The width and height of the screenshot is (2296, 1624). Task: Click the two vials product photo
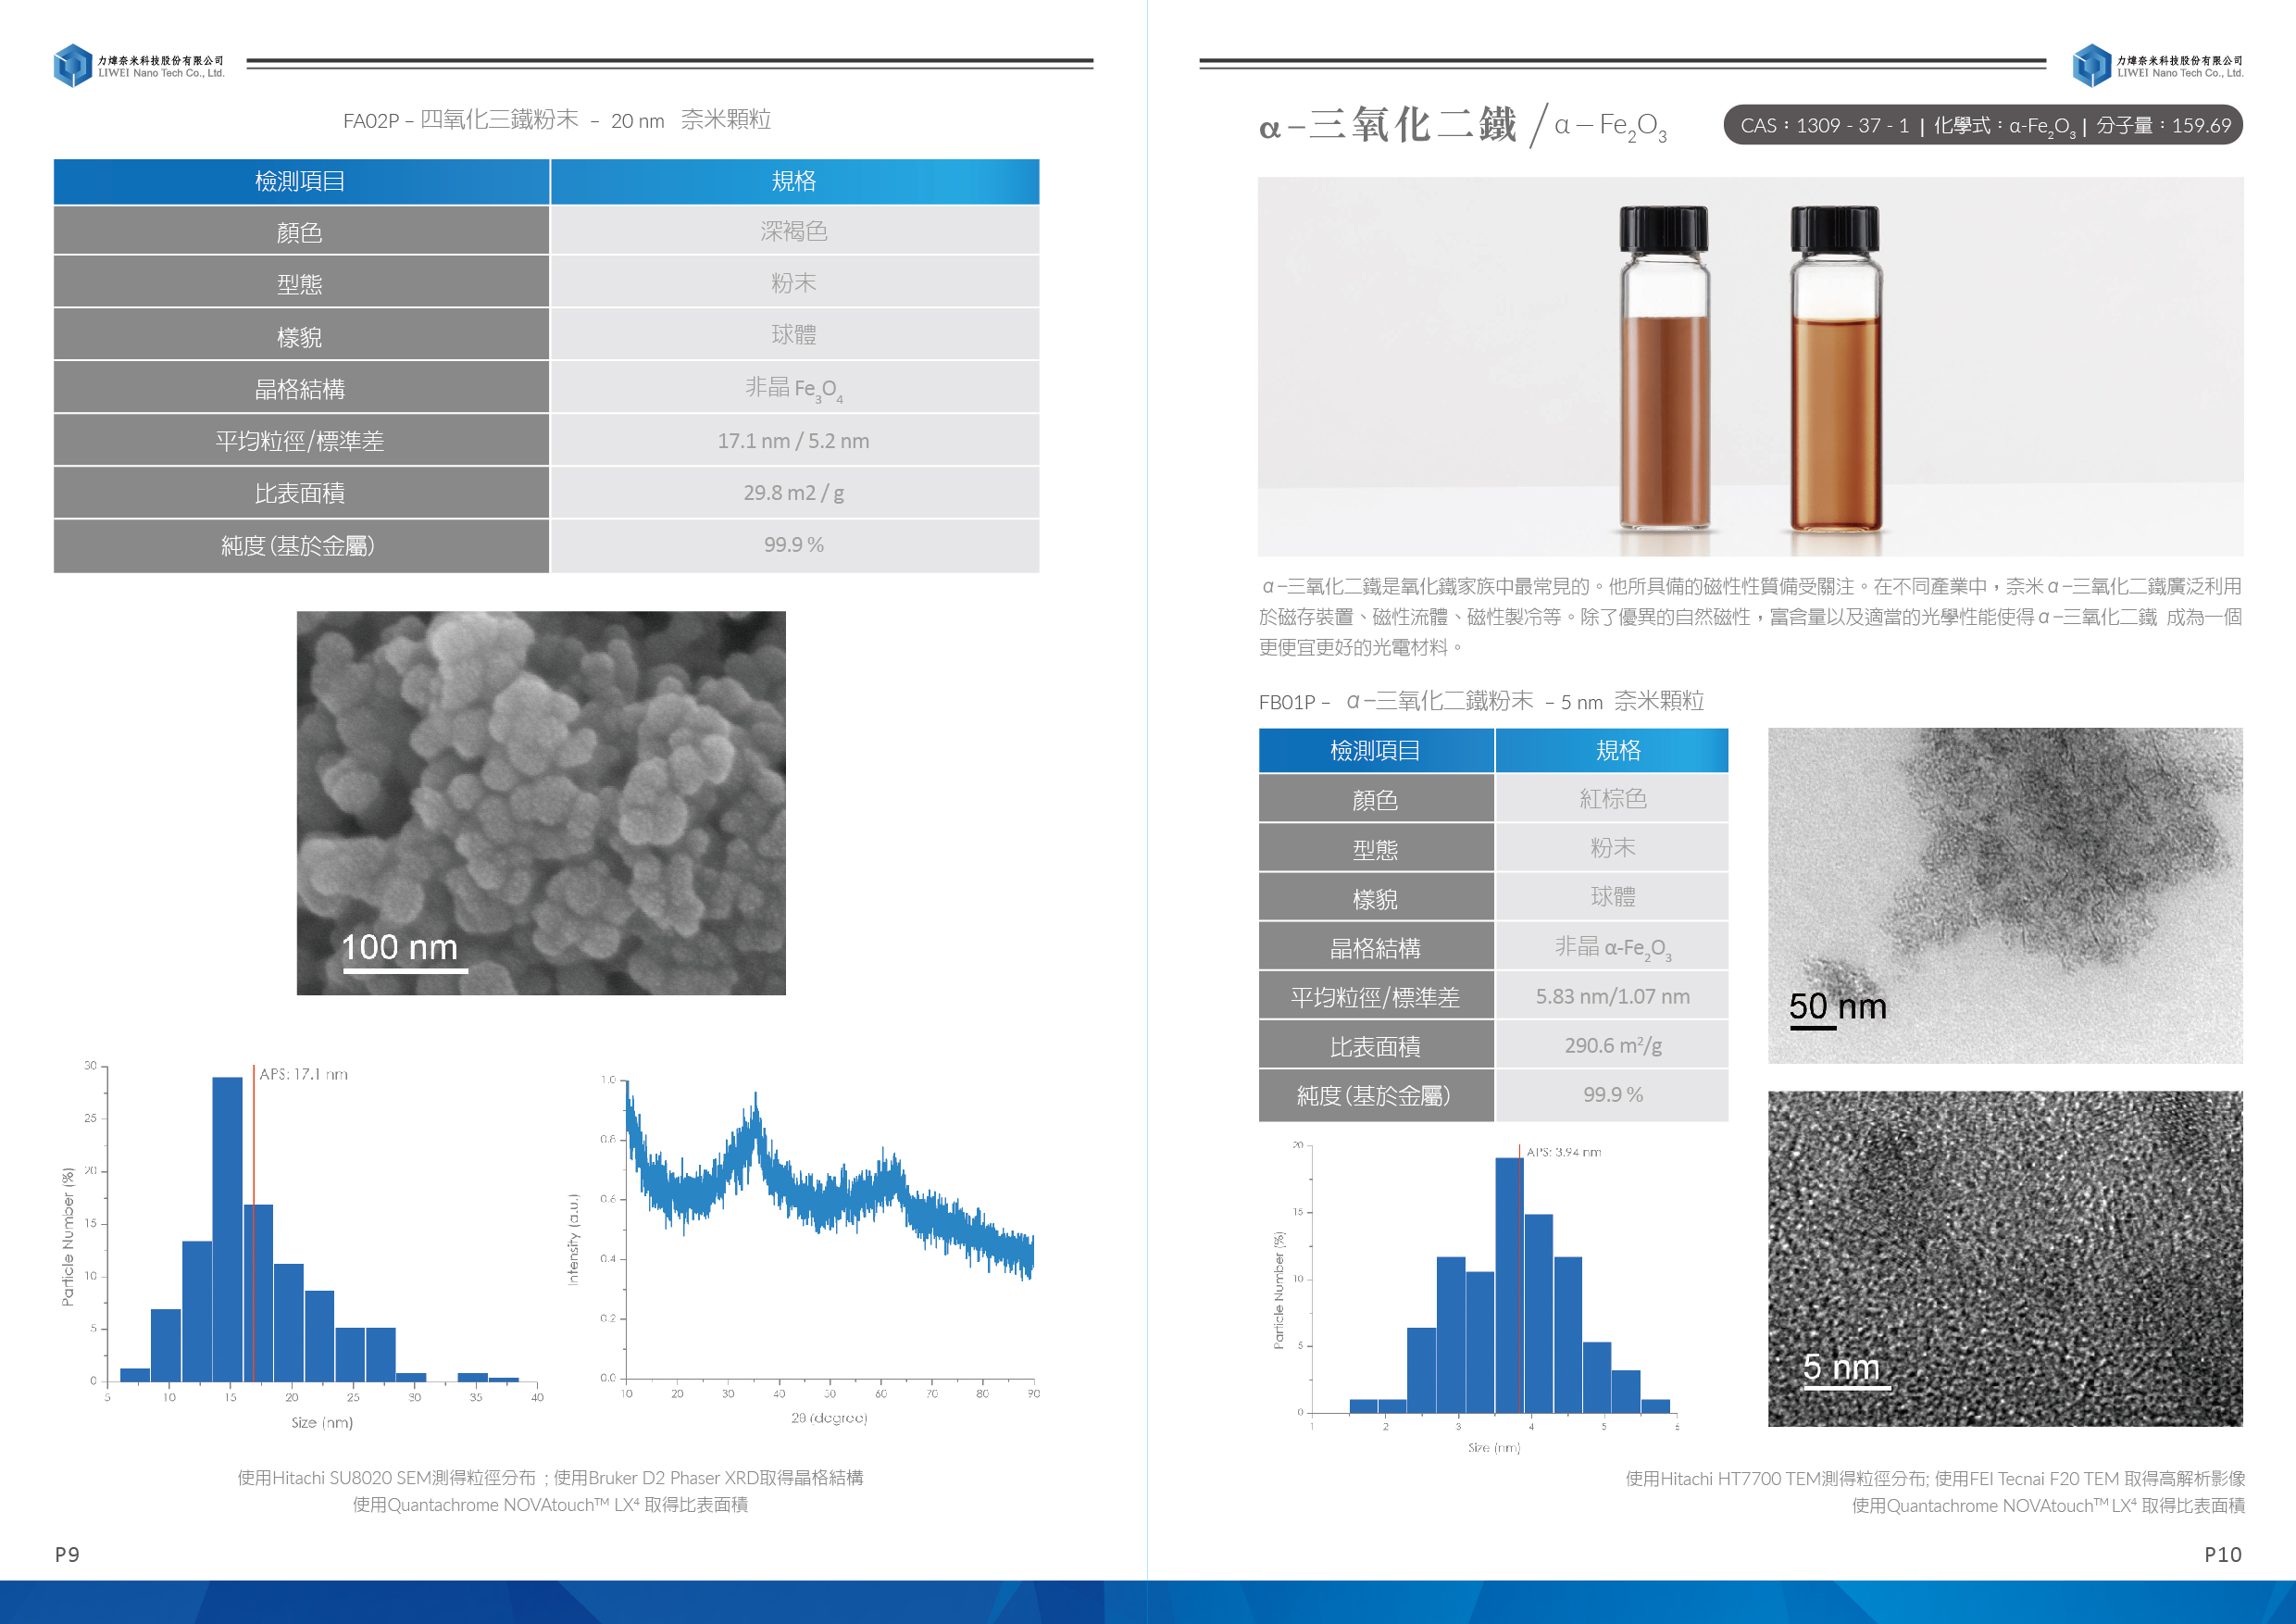(x=1750, y=366)
